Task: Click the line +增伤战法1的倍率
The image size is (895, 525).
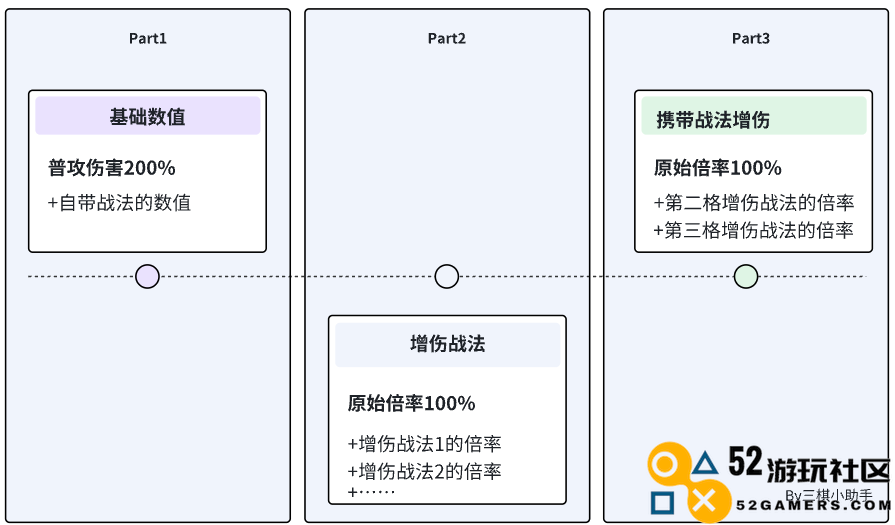Action: point(425,443)
